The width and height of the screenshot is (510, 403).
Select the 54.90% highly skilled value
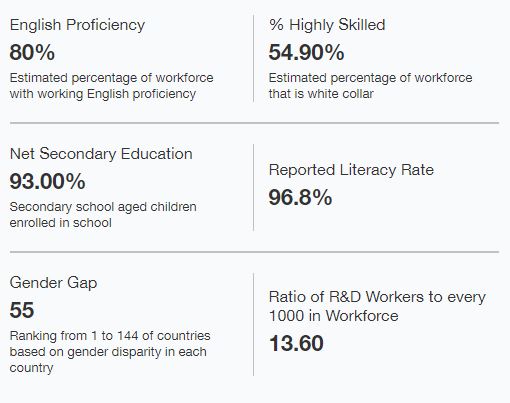(x=306, y=53)
